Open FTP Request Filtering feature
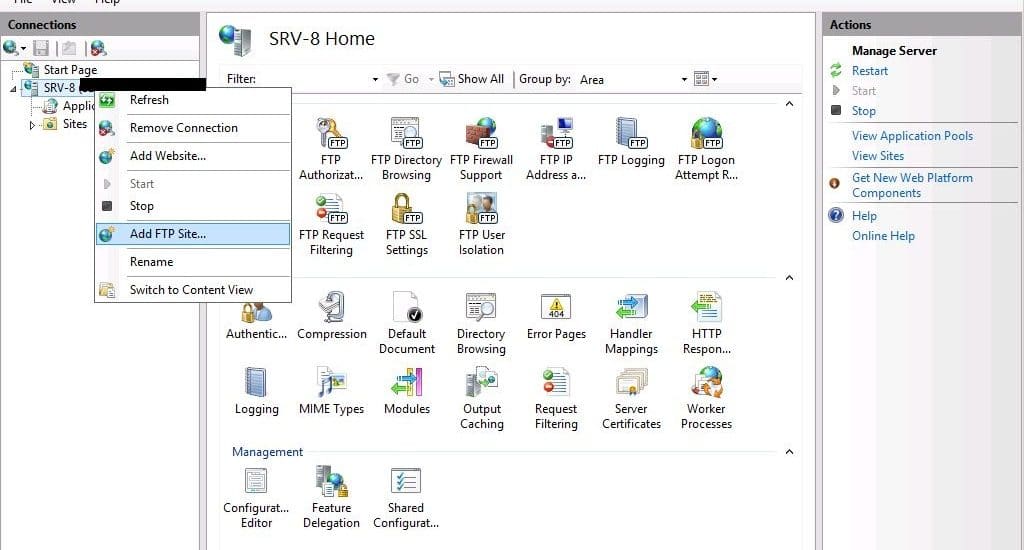Image resolution: width=1024 pixels, height=550 pixels. [331, 224]
